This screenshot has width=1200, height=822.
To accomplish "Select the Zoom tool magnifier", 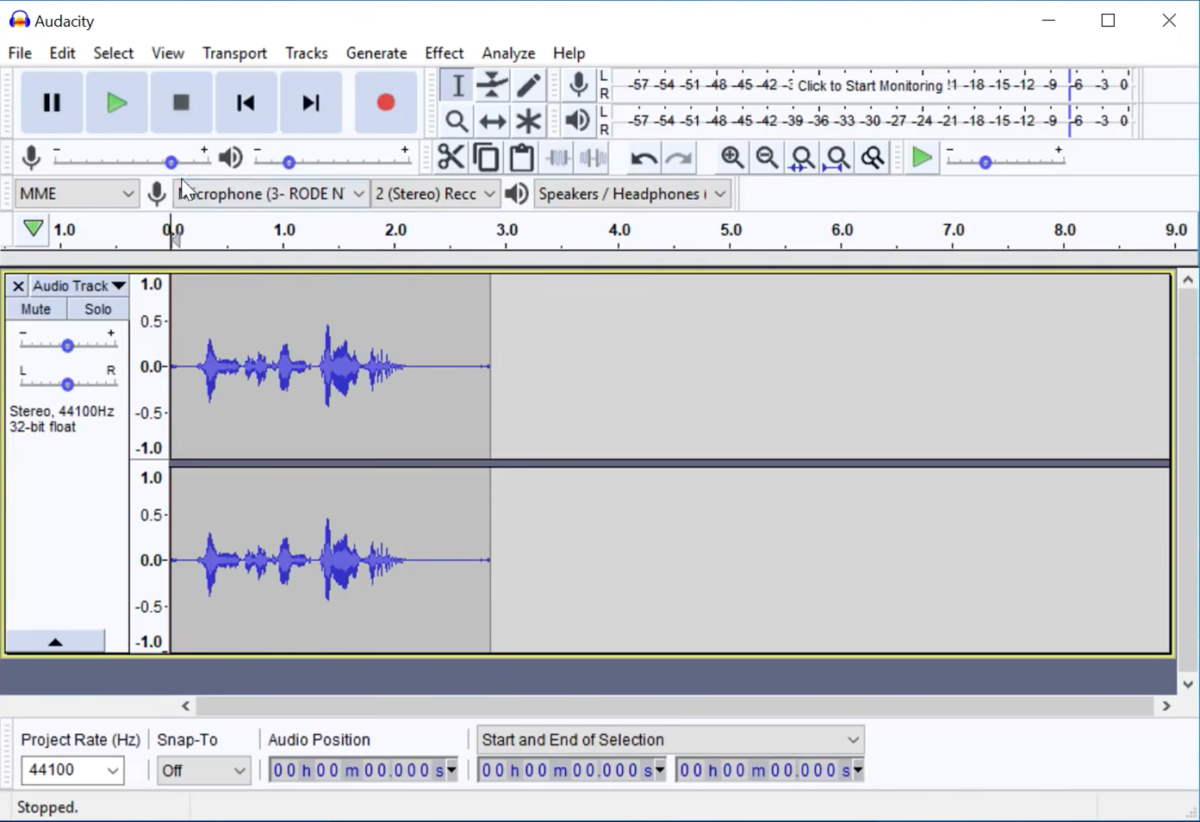I will (x=457, y=122).
